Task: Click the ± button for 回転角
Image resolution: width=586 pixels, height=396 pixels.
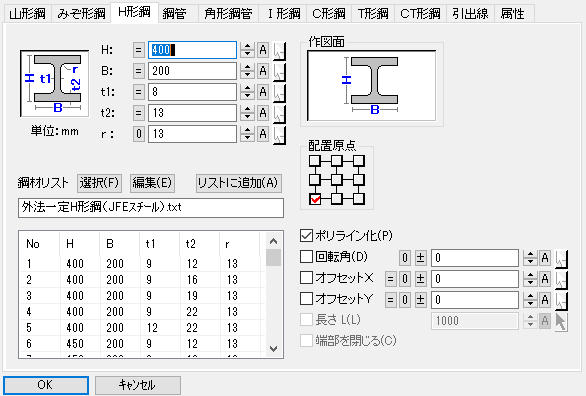Action: (420, 258)
